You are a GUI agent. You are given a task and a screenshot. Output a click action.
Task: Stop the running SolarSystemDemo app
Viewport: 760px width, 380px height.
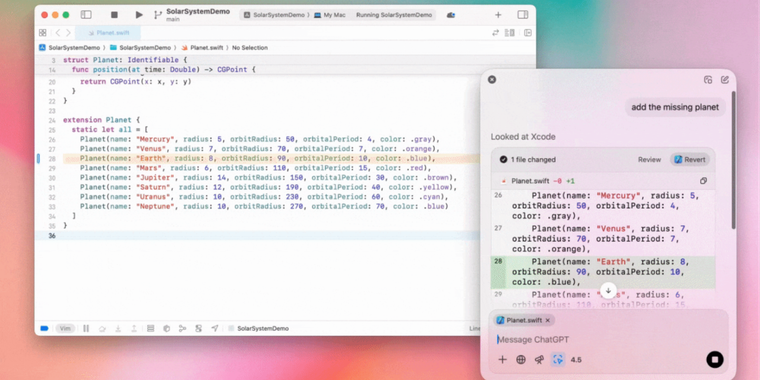(x=114, y=15)
